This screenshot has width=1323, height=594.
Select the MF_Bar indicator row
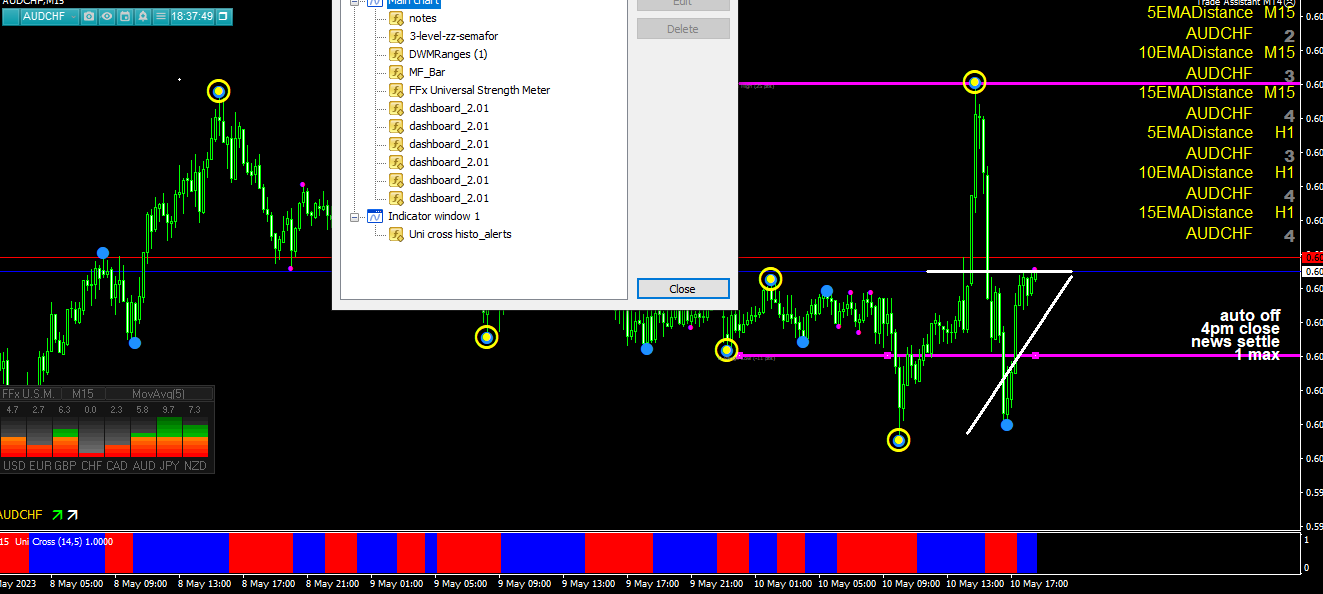tap(427, 72)
